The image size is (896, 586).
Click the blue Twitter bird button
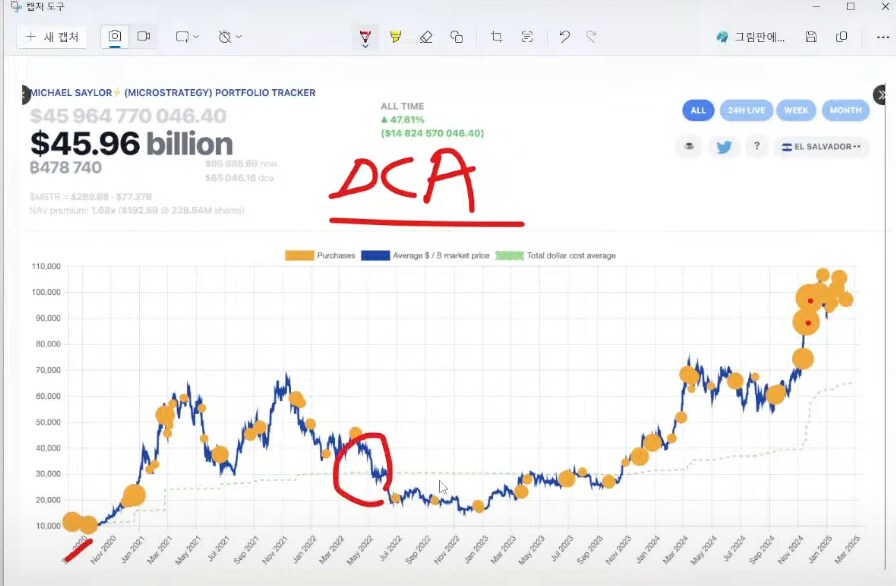723,147
